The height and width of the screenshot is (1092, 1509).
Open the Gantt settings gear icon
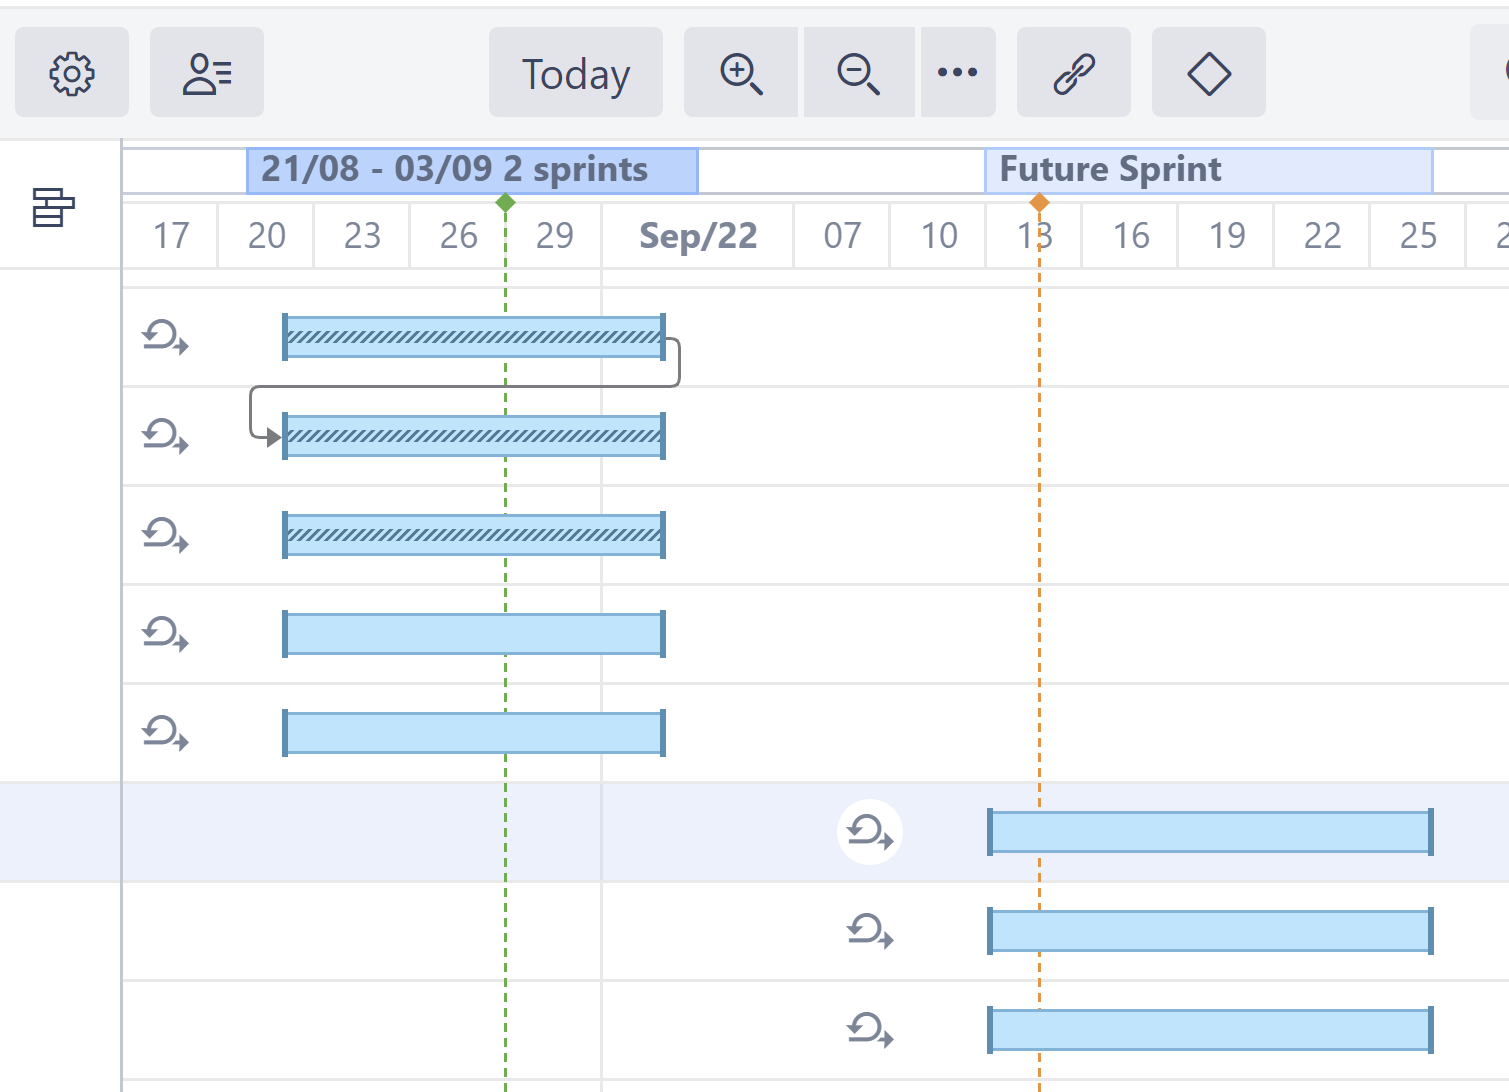(72, 73)
